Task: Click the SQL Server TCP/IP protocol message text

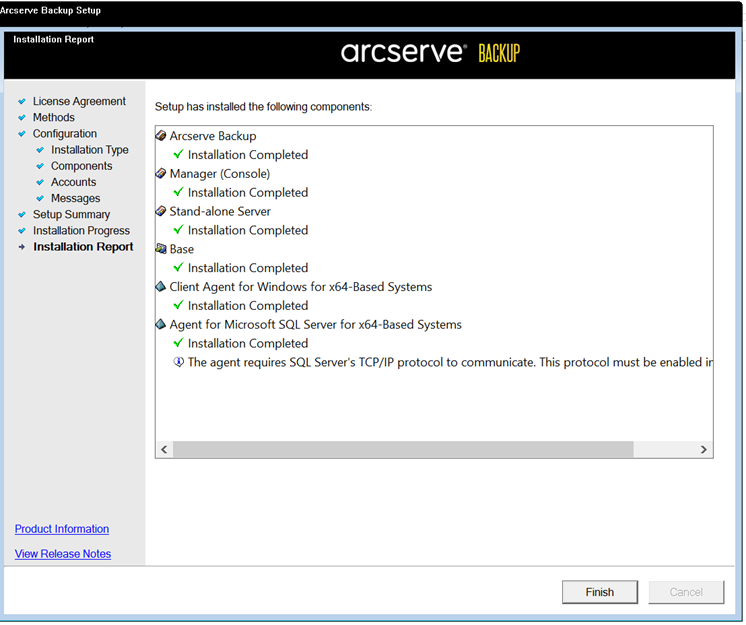Action: click(450, 362)
